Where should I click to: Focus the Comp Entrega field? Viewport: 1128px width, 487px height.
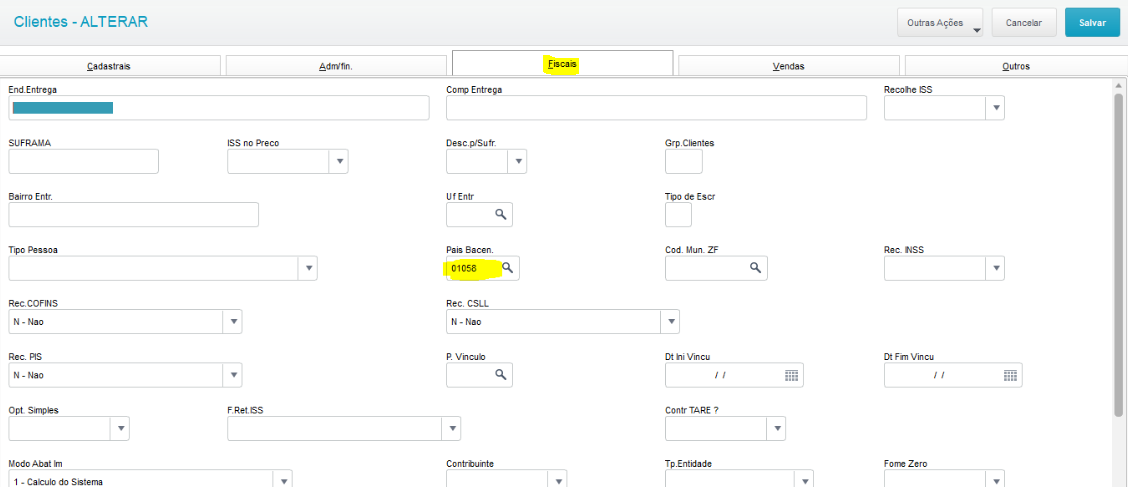(656, 108)
